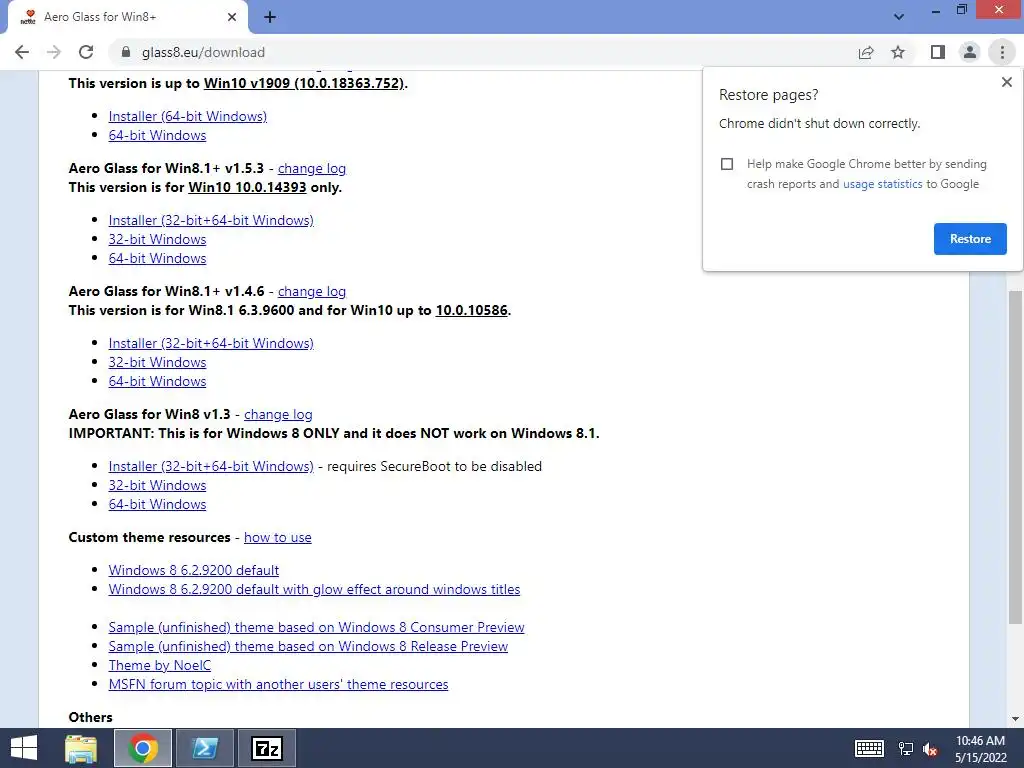Download v1.4.6 32-bit Windows link
Image resolution: width=1024 pixels, height=768 pixels.
[157, 362]
